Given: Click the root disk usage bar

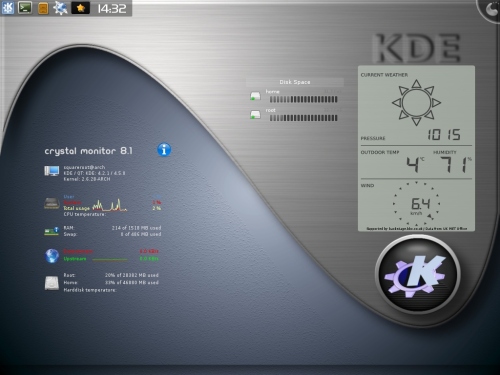Looking at the screenshot, I should point(303,118).
